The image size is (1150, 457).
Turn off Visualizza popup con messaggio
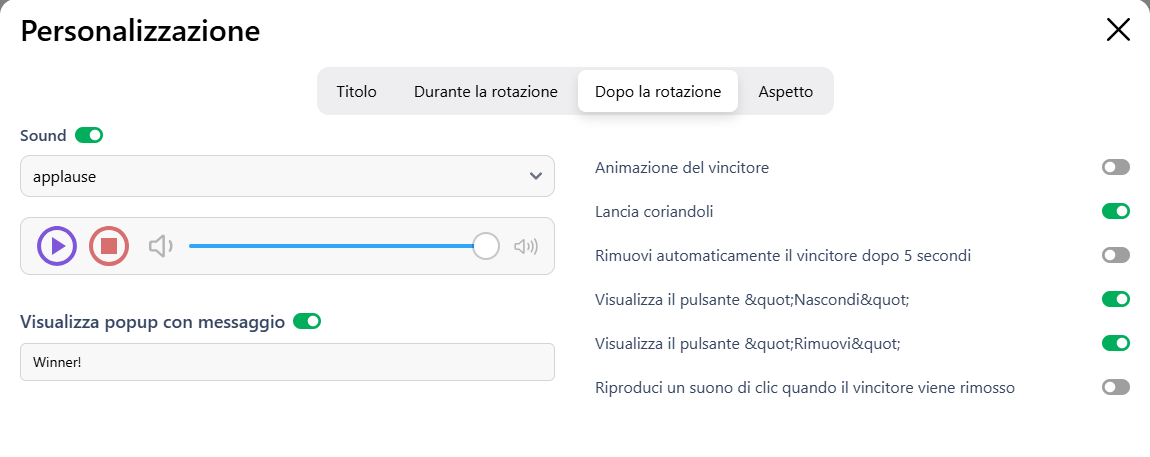[307, 321]
